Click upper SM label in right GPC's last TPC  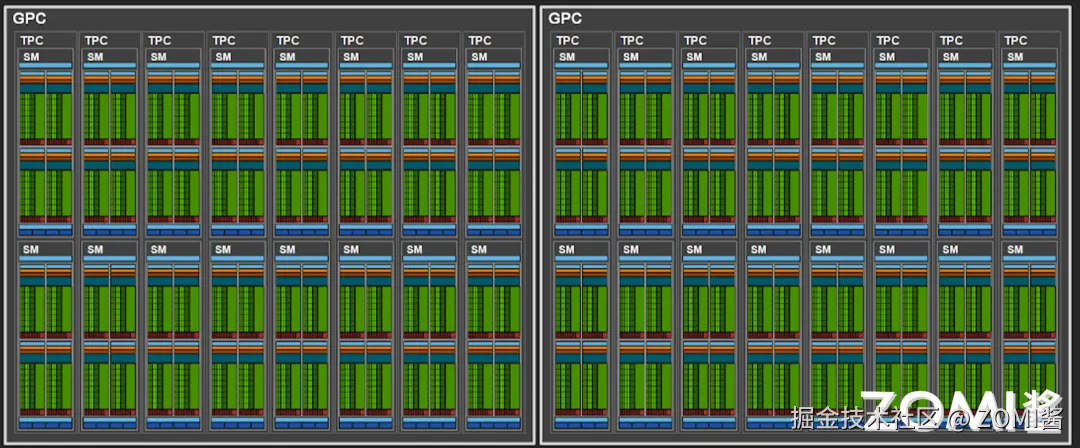coord(1015,57)
